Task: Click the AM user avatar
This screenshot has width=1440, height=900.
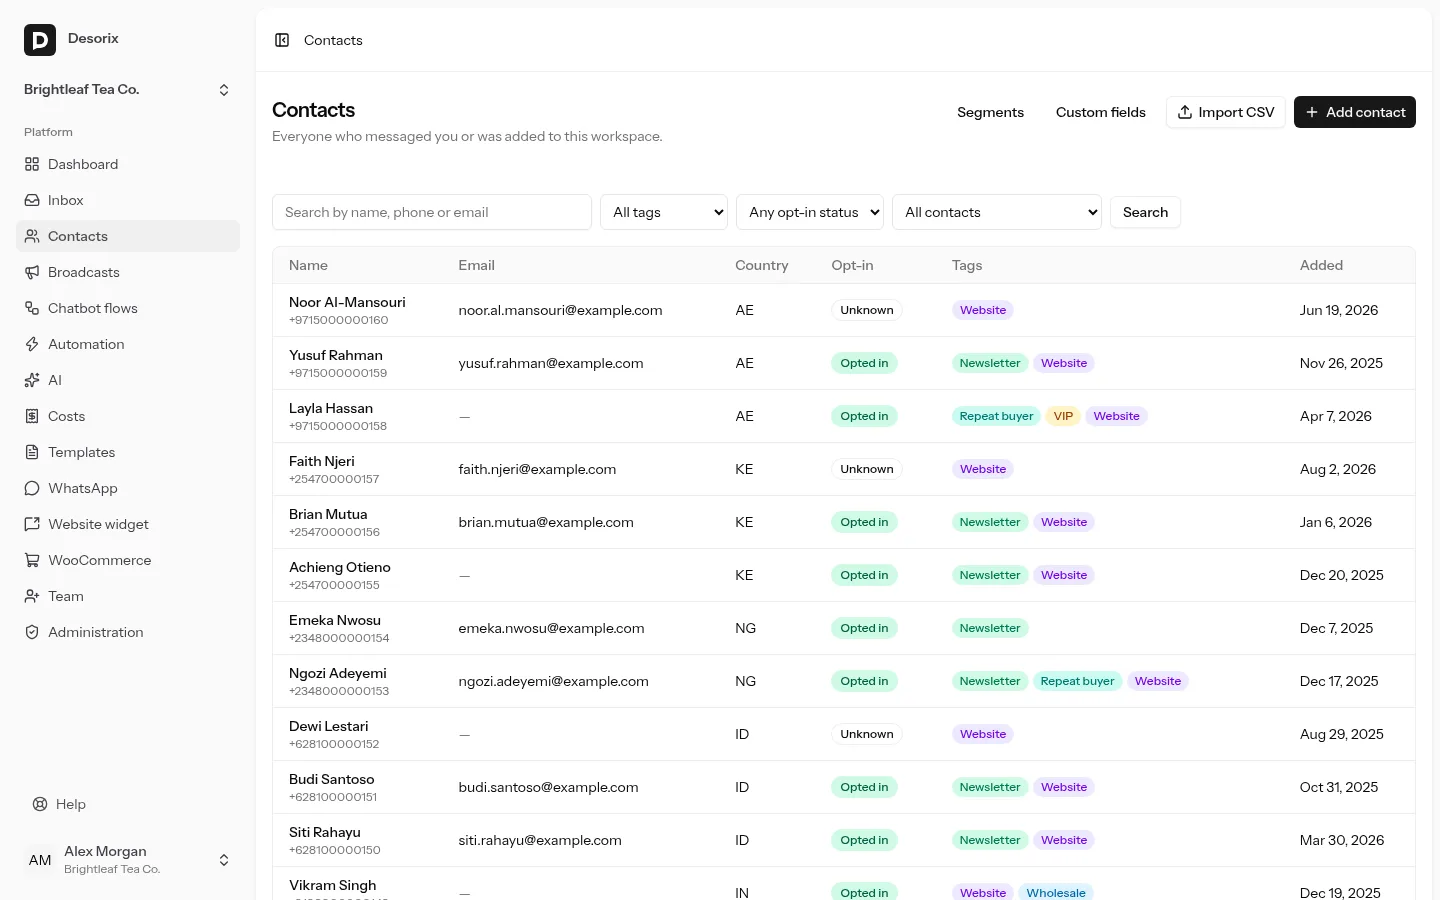Action: [x=40, y=860]
